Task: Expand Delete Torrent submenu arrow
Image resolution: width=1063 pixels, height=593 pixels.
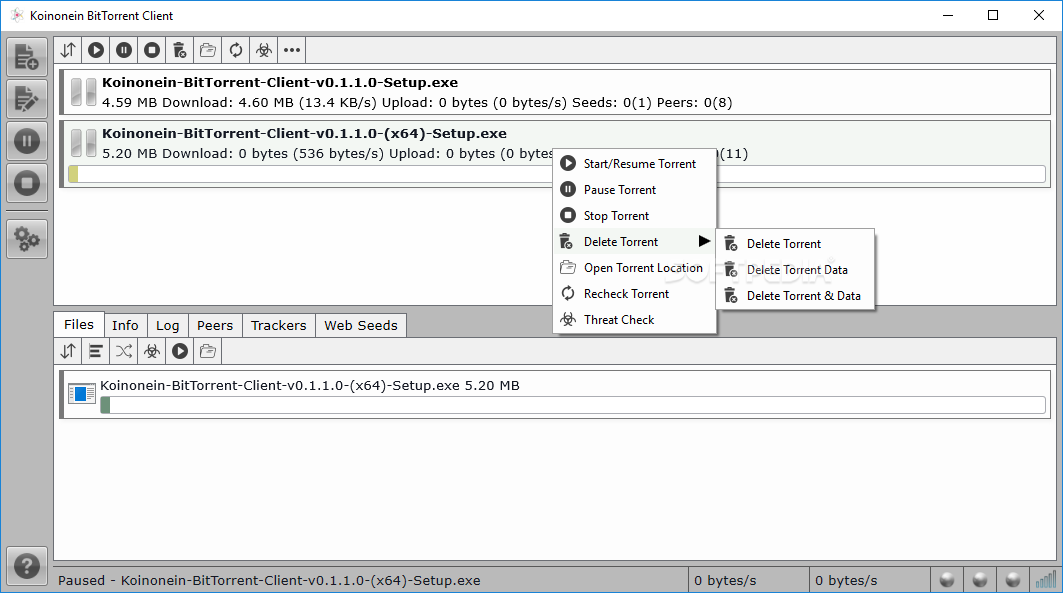Action: (704, 241)
